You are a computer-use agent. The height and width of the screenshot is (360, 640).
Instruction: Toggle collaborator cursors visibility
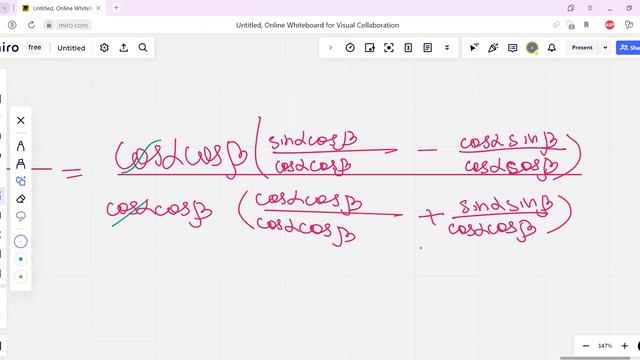(x=474, y=48)
